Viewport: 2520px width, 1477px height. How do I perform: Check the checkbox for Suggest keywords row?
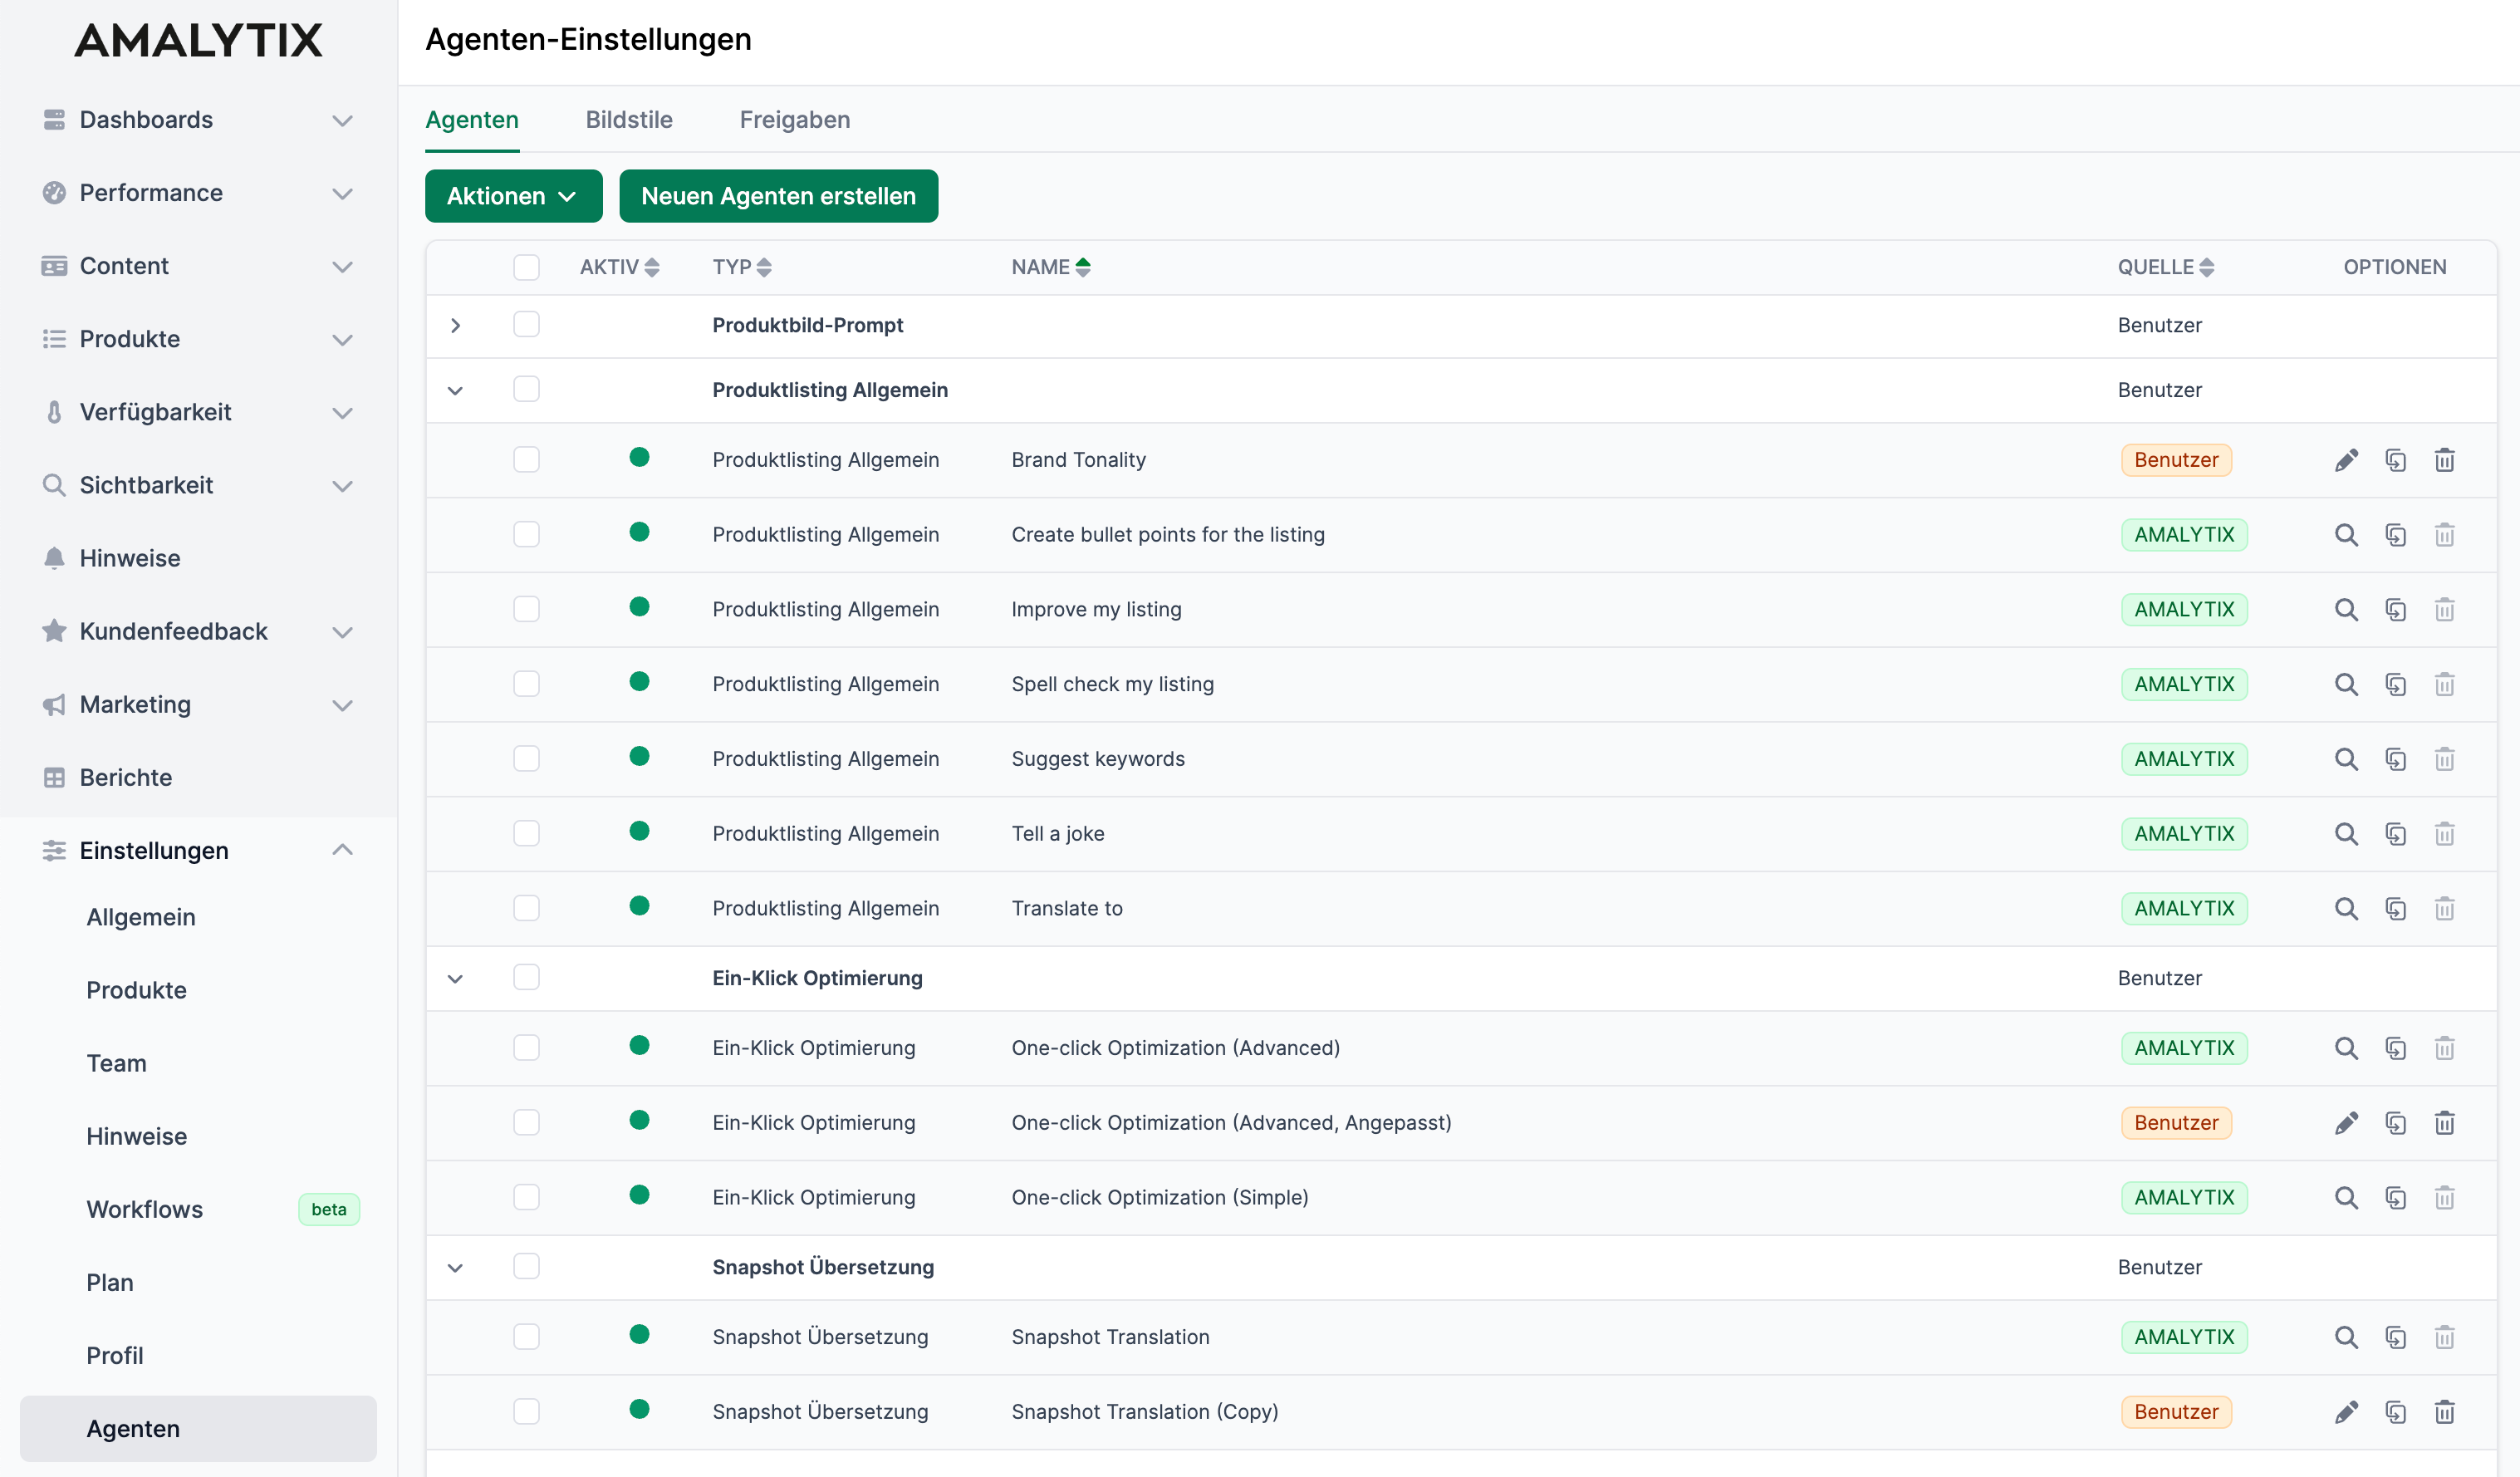(526, 758)
